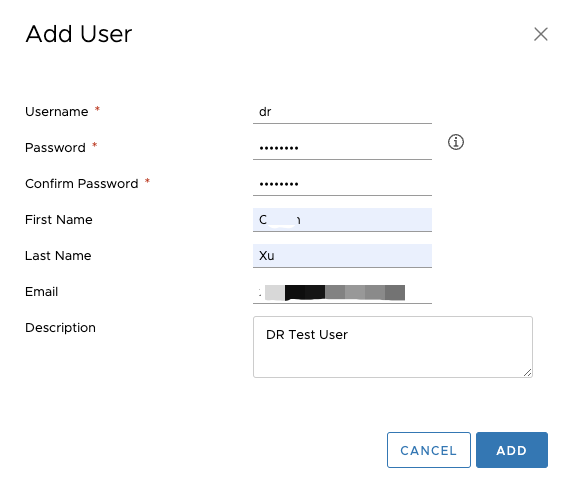Click the Last Name field containing Xu

342,256
